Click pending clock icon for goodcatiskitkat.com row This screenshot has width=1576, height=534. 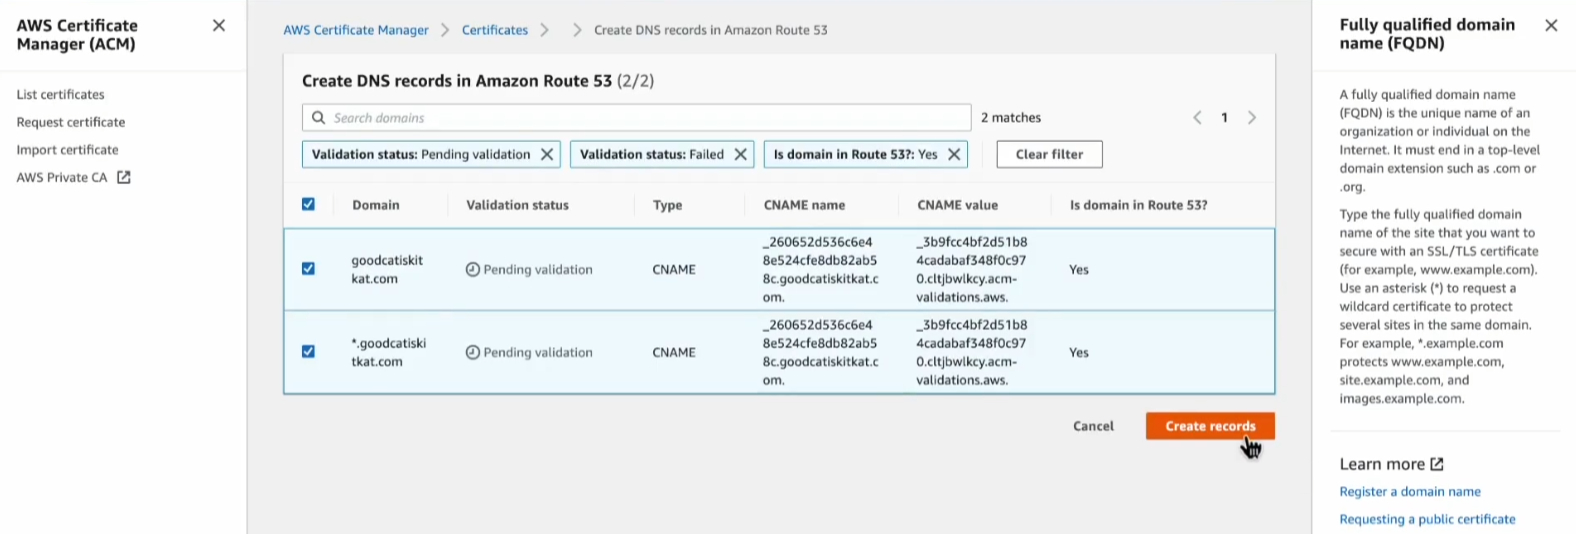473,269
